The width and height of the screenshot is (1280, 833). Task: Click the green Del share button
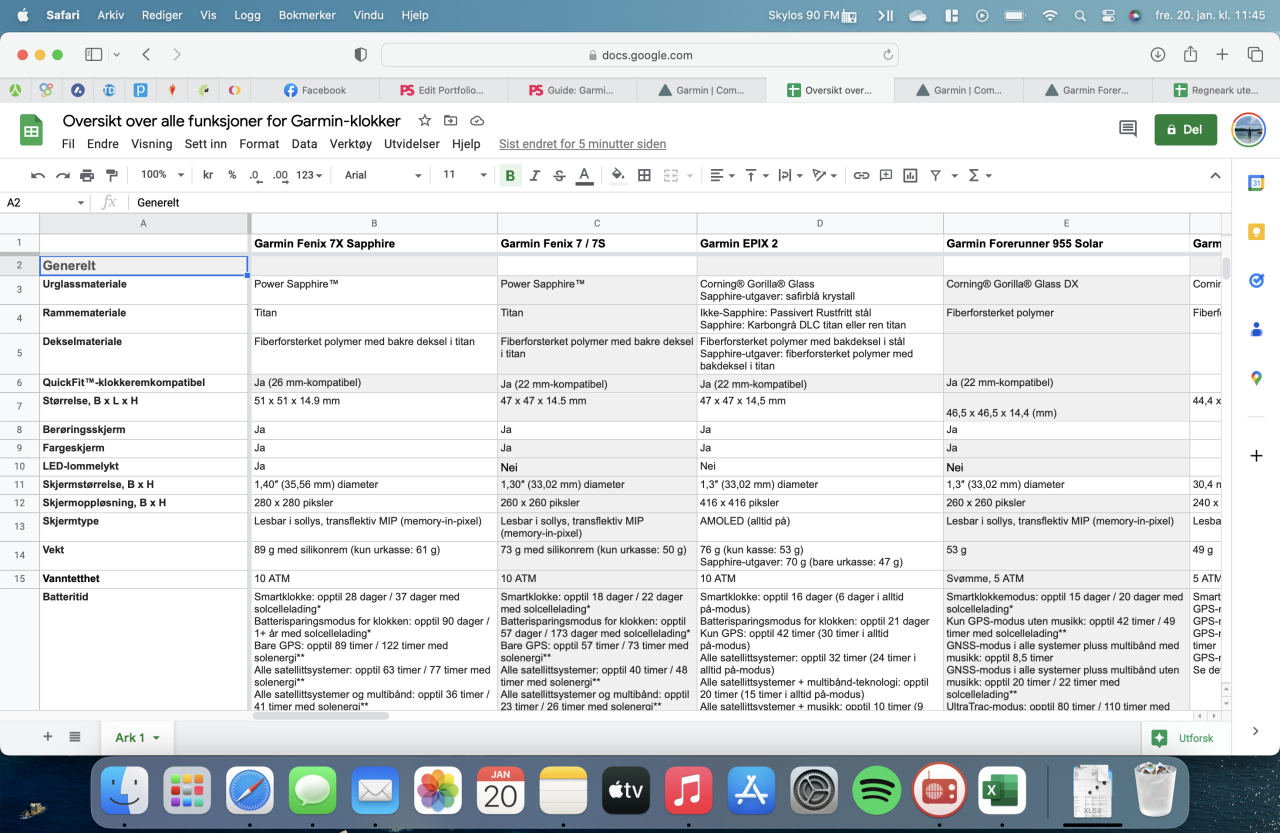(1185, 129)
